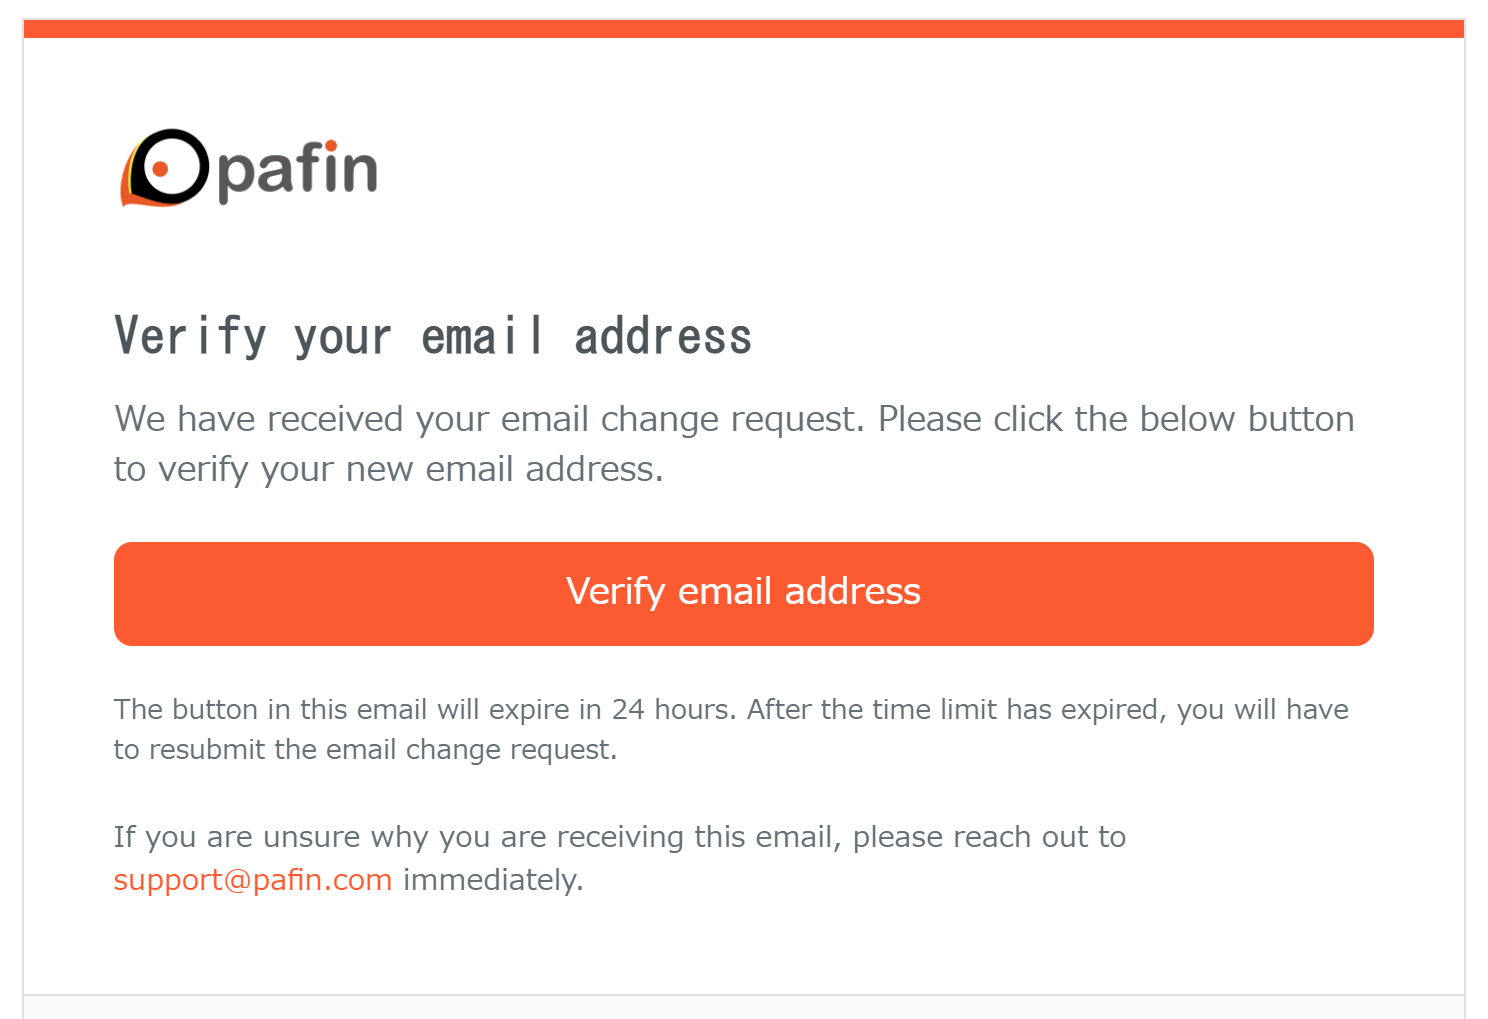Click 'Please click the below button' text
The height and width of the screenshot is (1019, 1488).
pyautogui.click(x=1116, y=419)
